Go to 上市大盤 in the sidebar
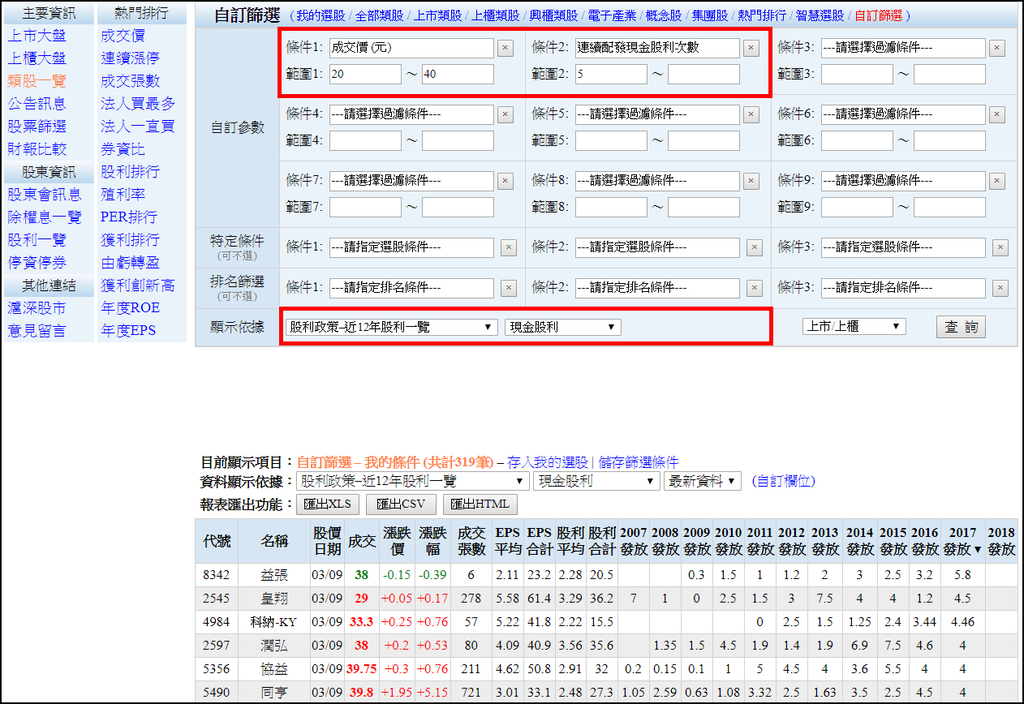The image size is (1024, 704). (37, 36)
